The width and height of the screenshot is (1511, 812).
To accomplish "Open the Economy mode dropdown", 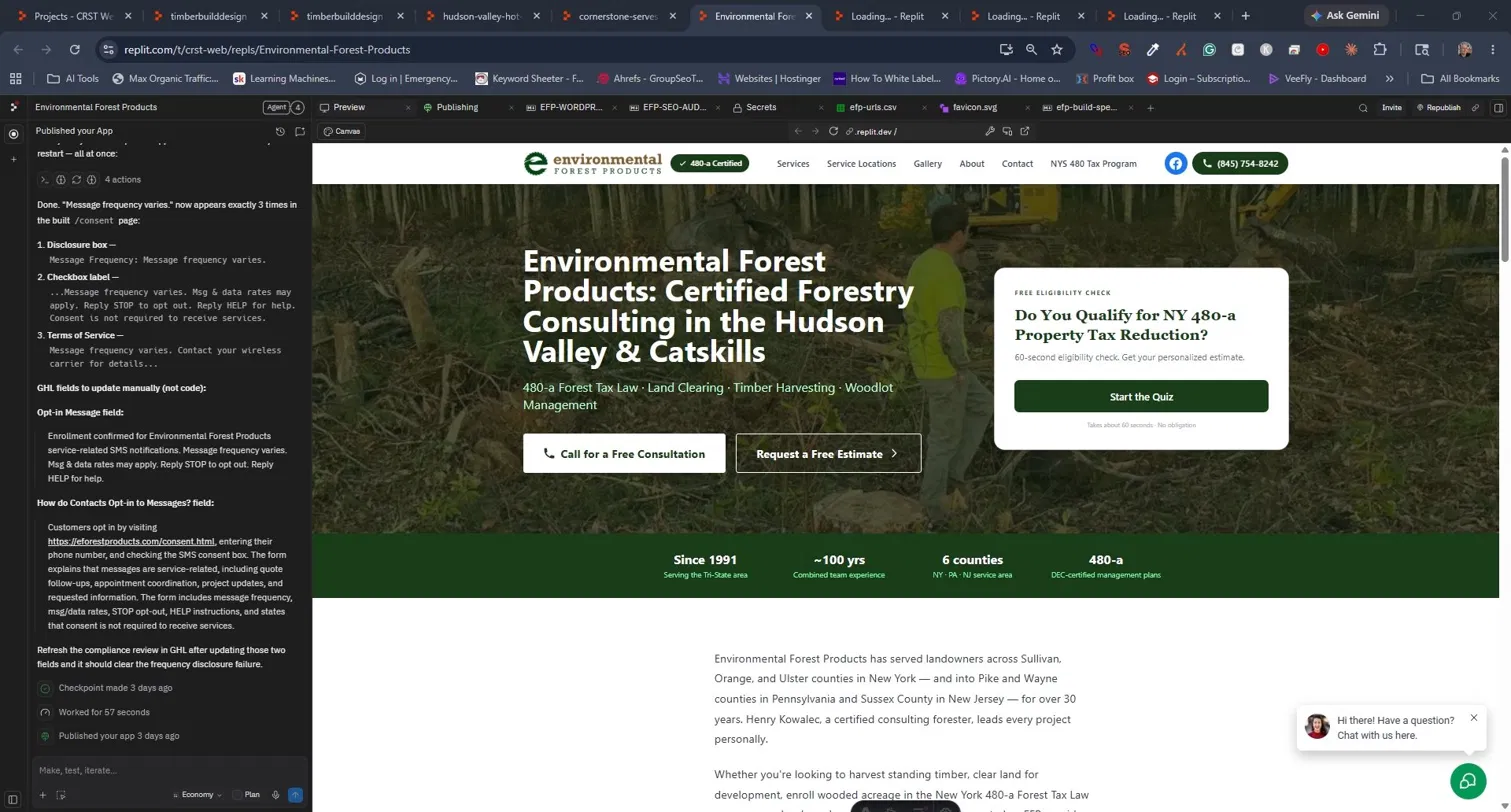I will (196, 795).
